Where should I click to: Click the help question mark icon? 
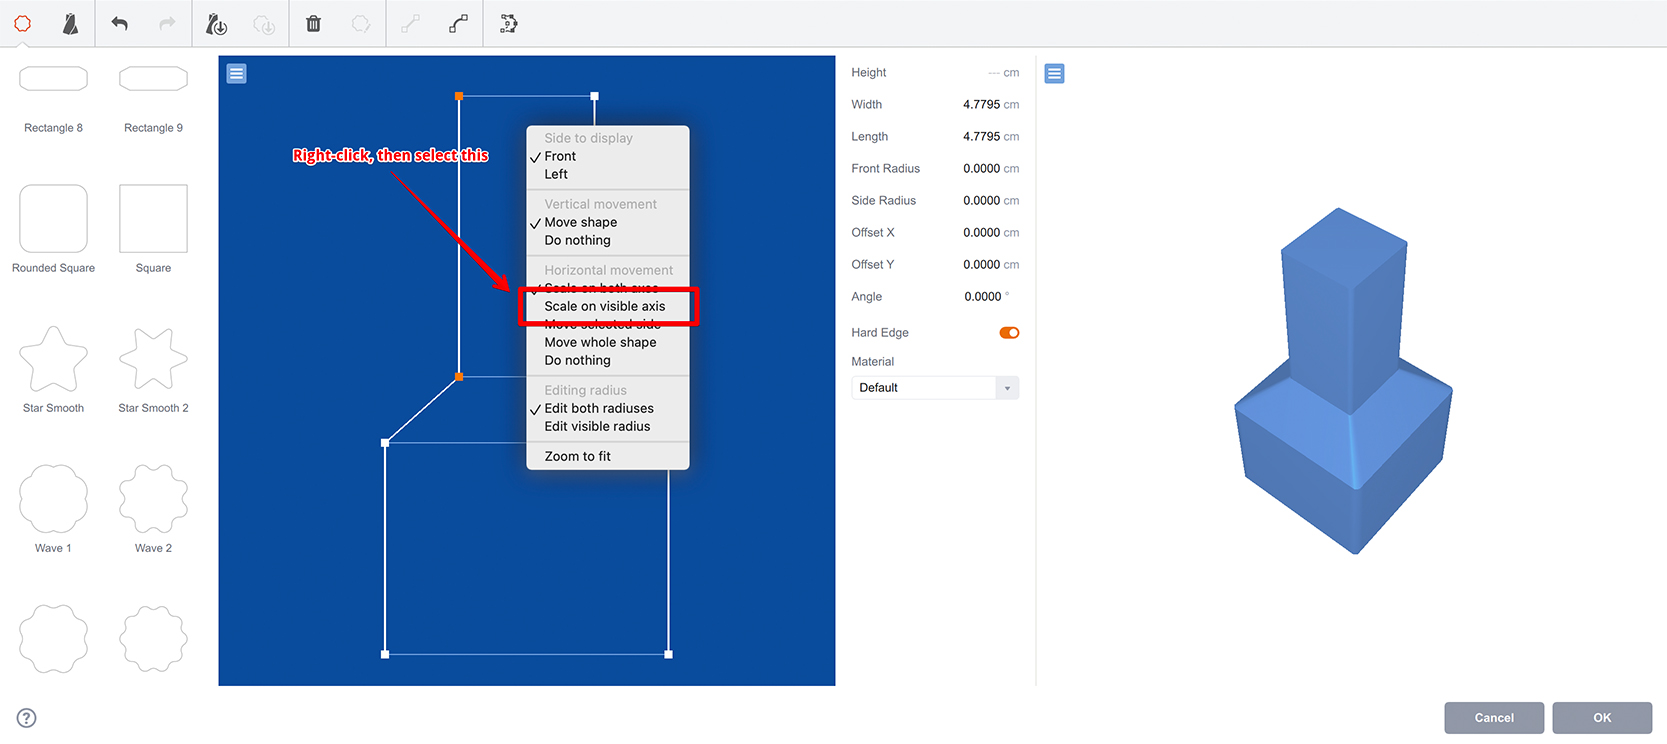click(27, 717)
